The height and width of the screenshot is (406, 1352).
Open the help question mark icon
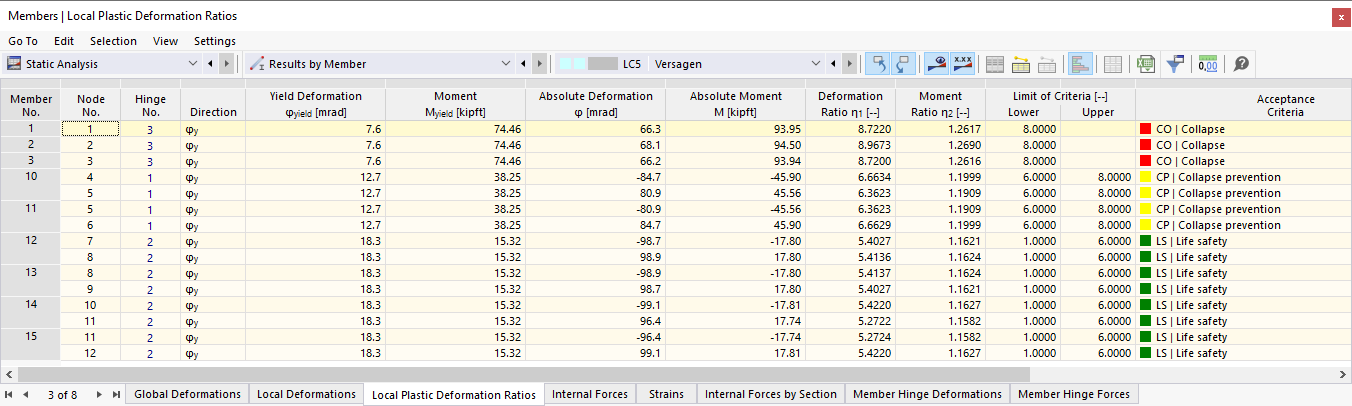(1241, 64)
